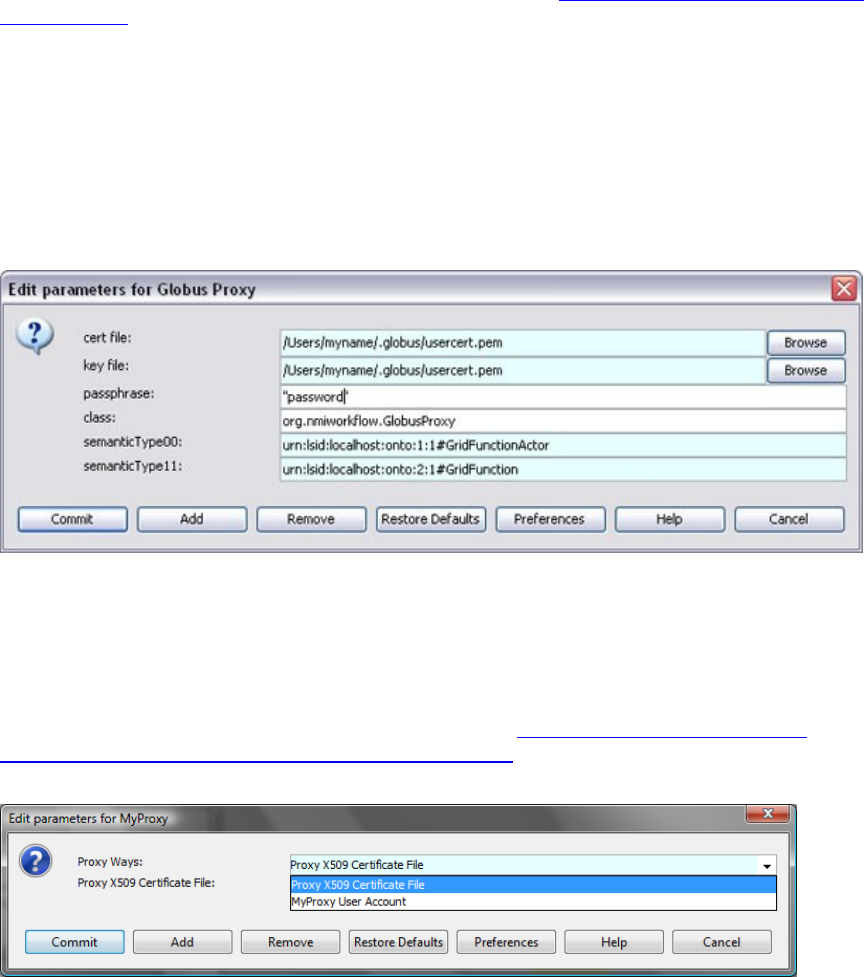Viewport: 864px width, 977px height.
Task: Cancel the MyProxy dialog
Action: [722, 942]
